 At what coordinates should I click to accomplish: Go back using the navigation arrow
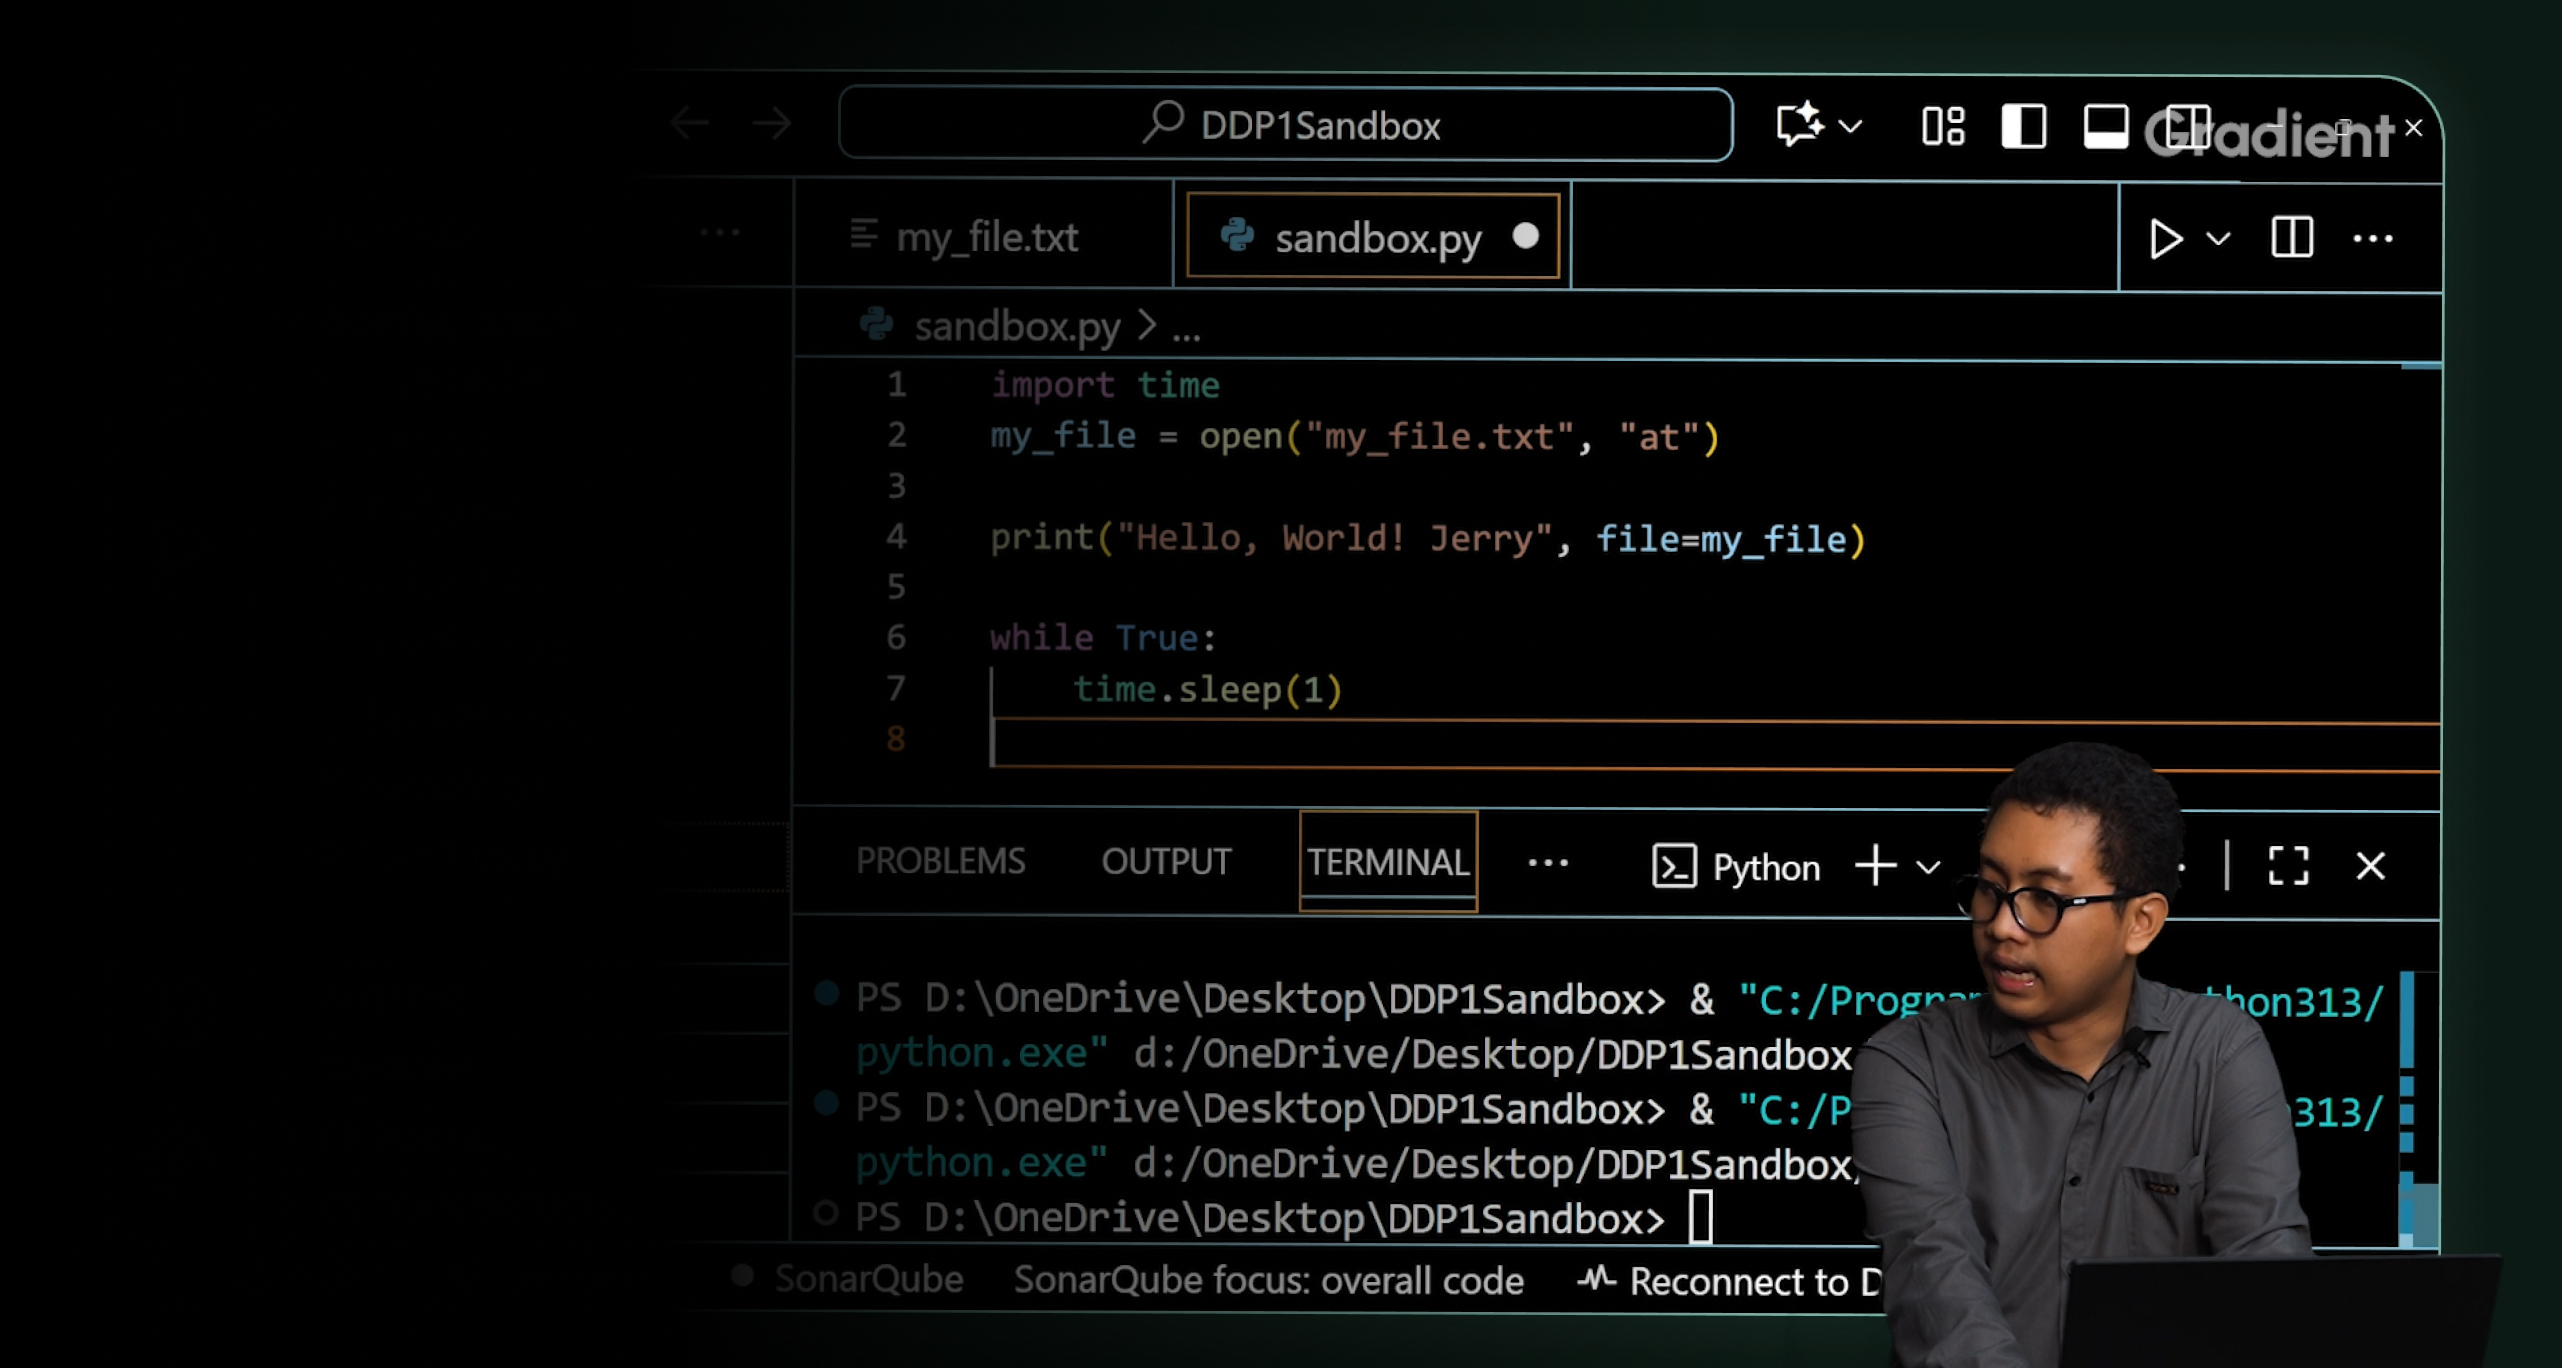689,124
